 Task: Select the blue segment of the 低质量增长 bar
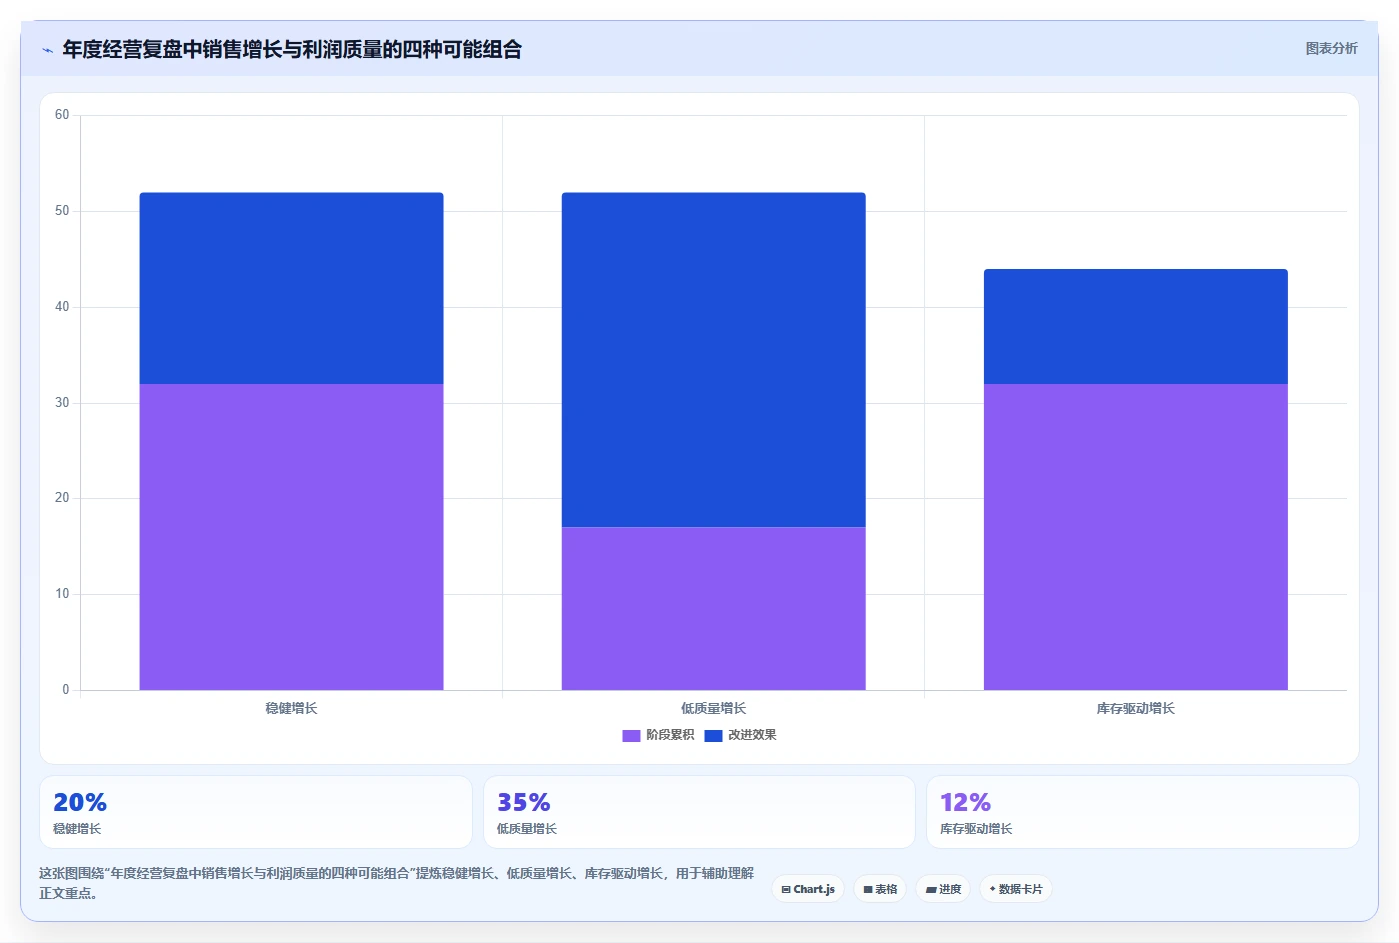coord(713,360)
